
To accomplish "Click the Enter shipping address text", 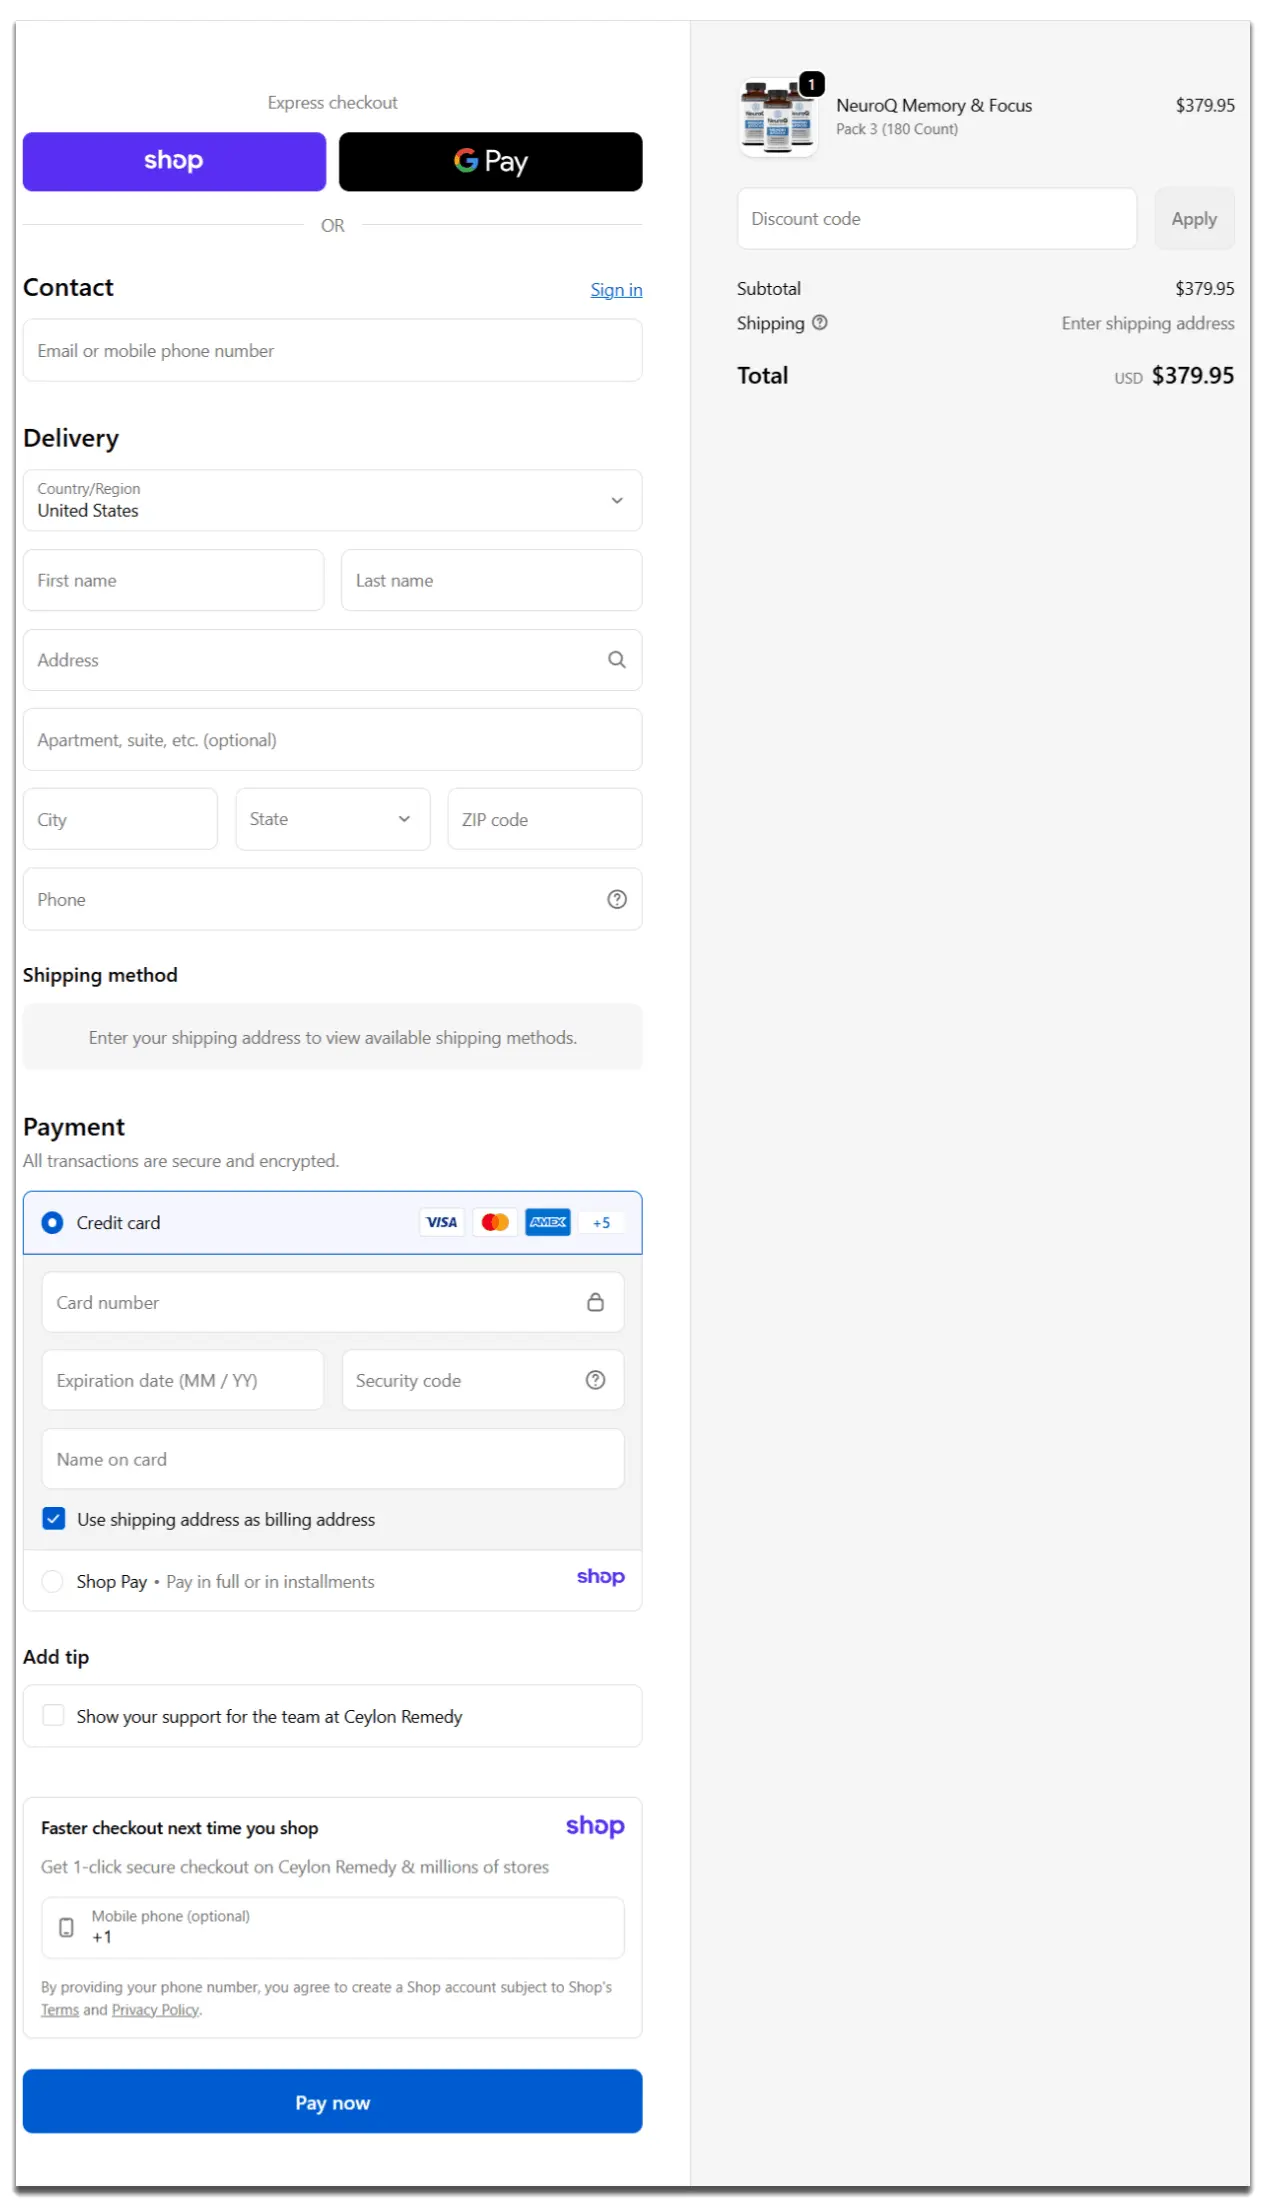I will click(x=1148, y=323).
